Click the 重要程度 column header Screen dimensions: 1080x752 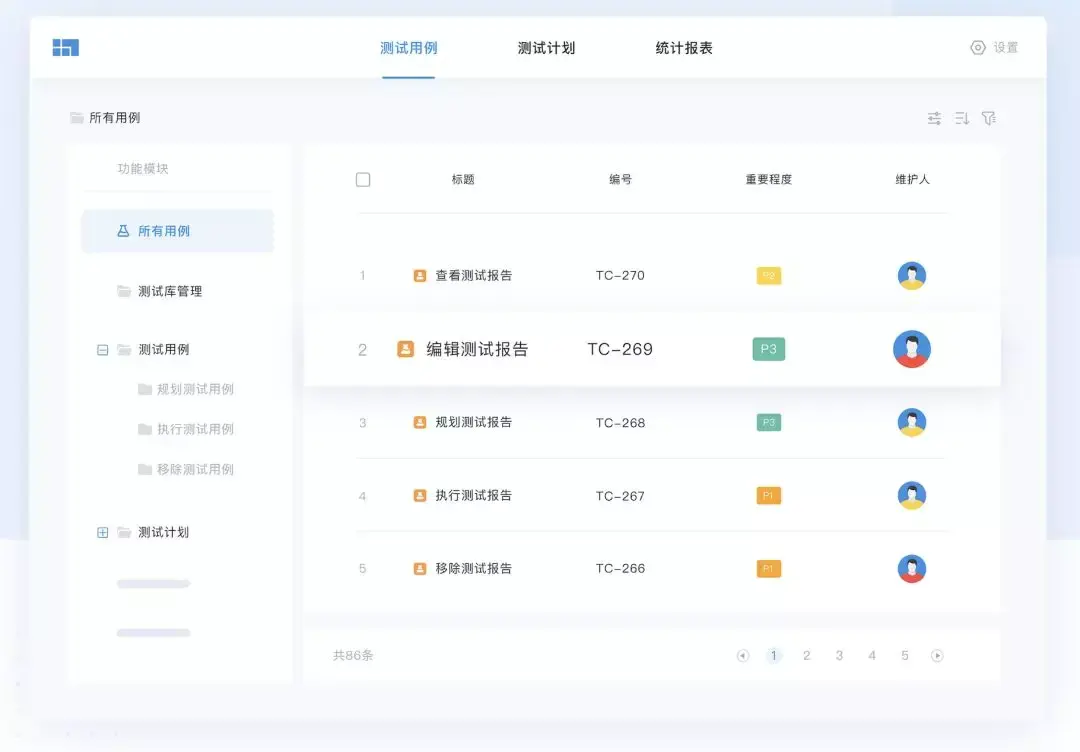tap(769, 179)
